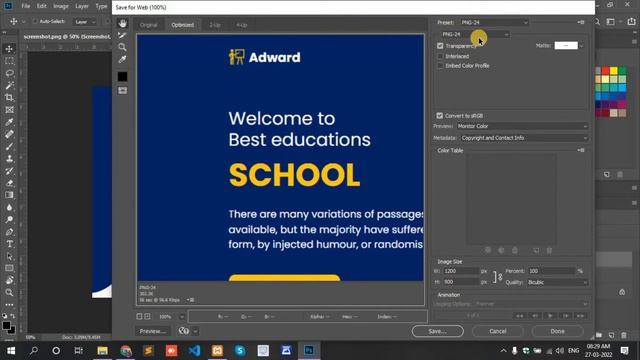Image resolution: width=640 pixels, height=360 pixels.
Task: Toggle the Transparency checkbox
Action: [440, 46]
